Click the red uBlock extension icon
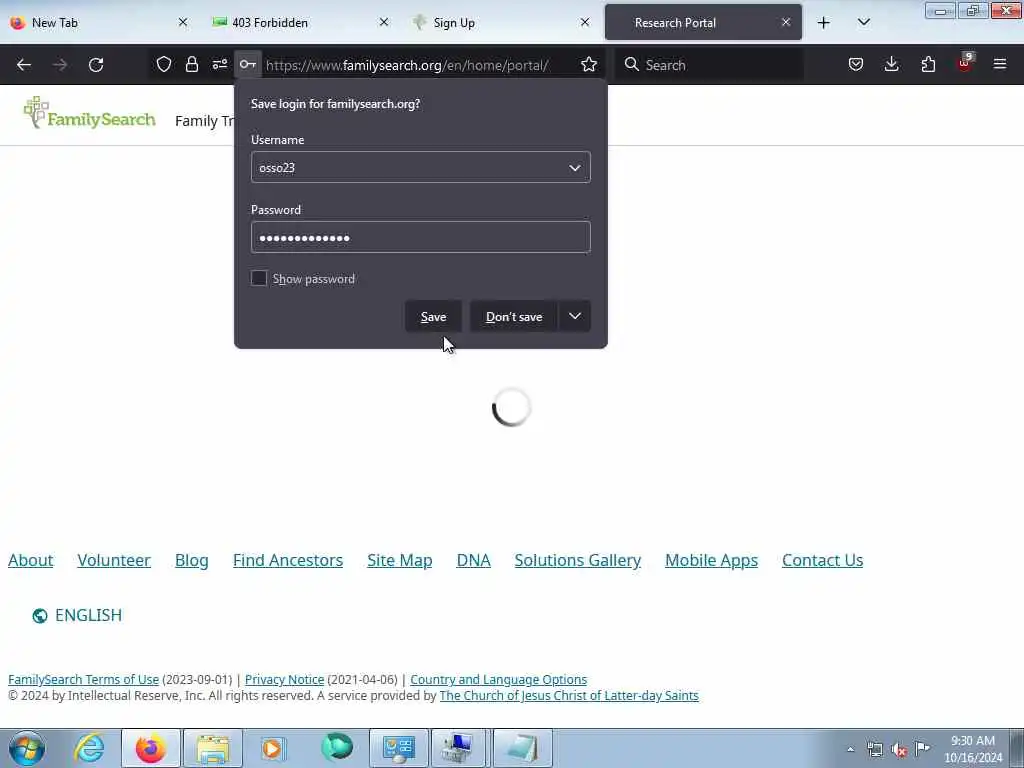The image size is (1024, 768). pyautogui.click(x=965, y=63)
